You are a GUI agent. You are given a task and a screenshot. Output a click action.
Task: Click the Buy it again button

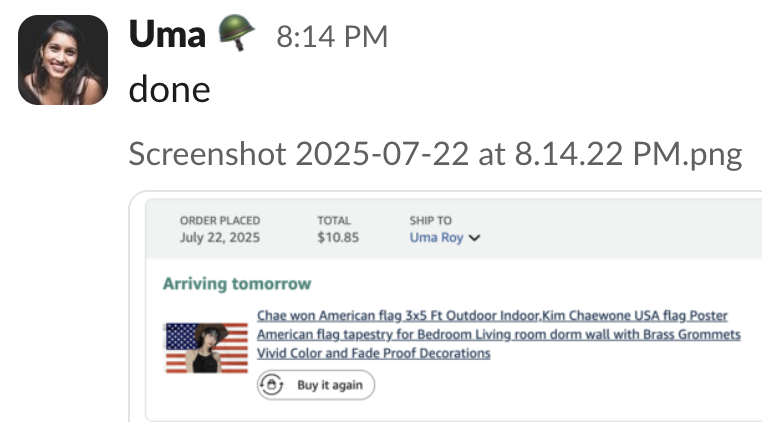tap(316, 385)
